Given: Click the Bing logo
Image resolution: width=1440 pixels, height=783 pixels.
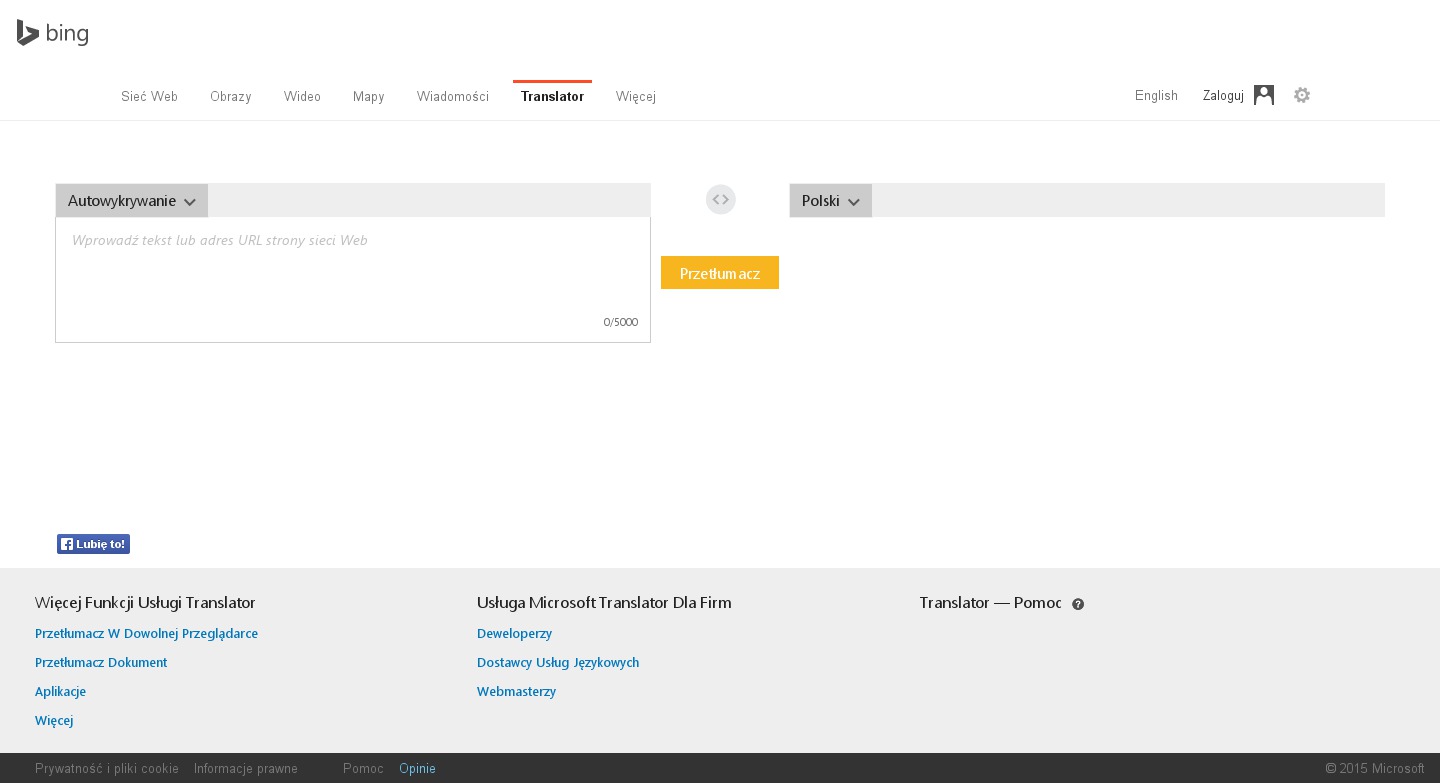Looking at the screenshot, I should click(x=53, y=33).
